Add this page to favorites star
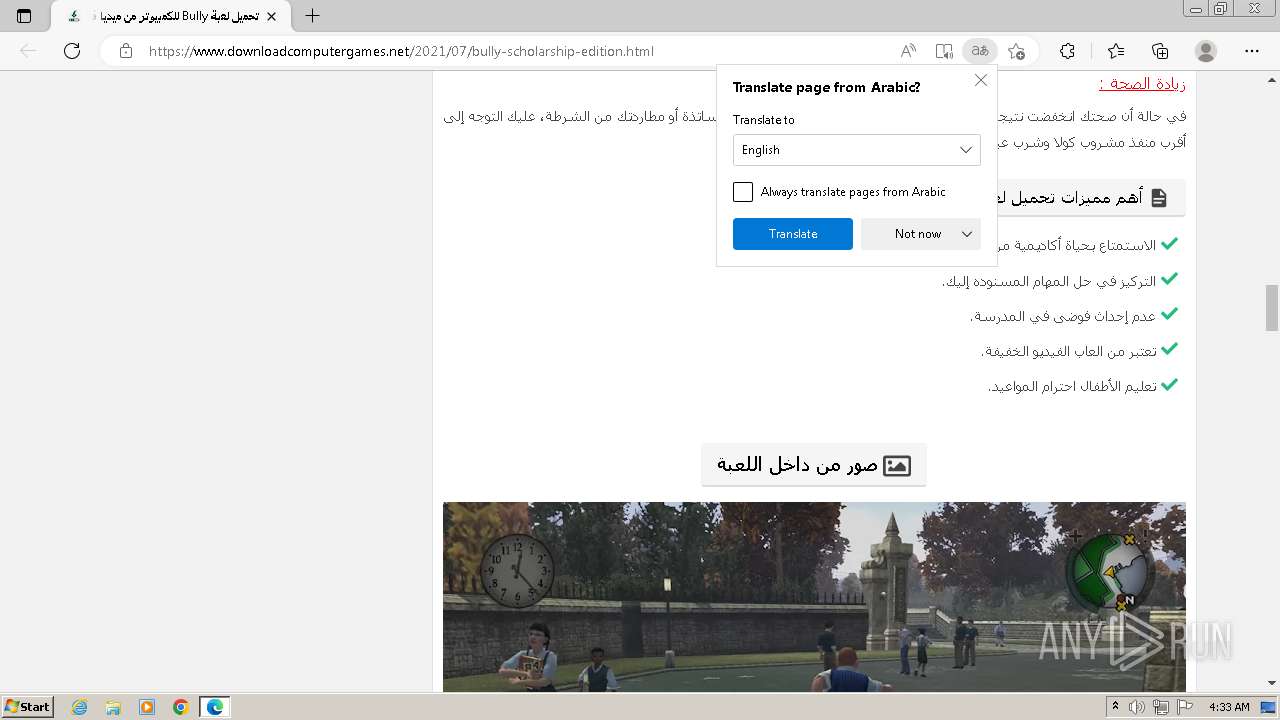Viewport: 1280px width, 720px height. pos(1017,51)
